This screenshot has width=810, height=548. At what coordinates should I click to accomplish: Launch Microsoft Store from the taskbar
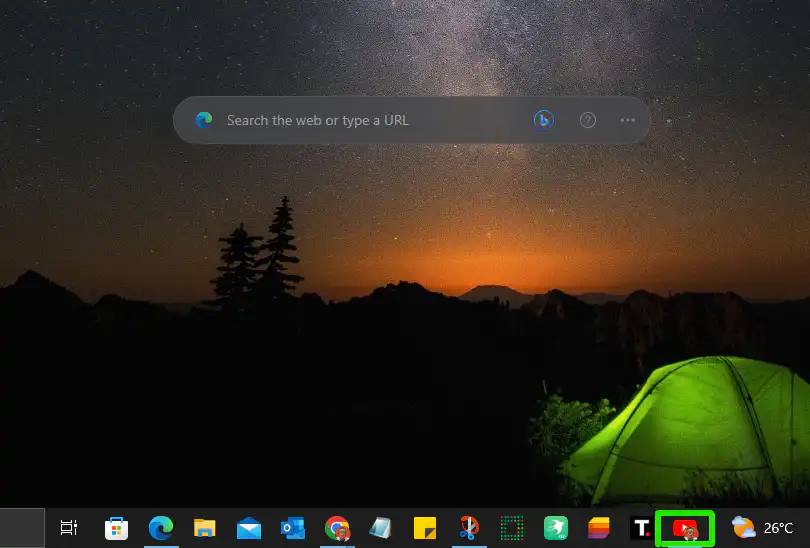pos(116,528)
